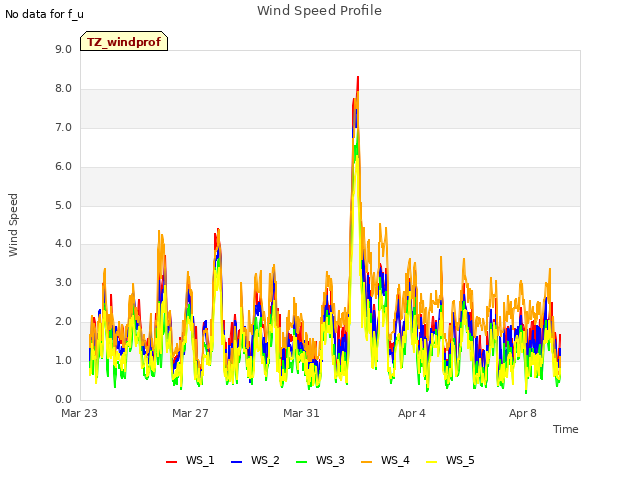Toggle the WS_1 legend label
Viewport: 640px width, 480px height.
click(200, 460)
